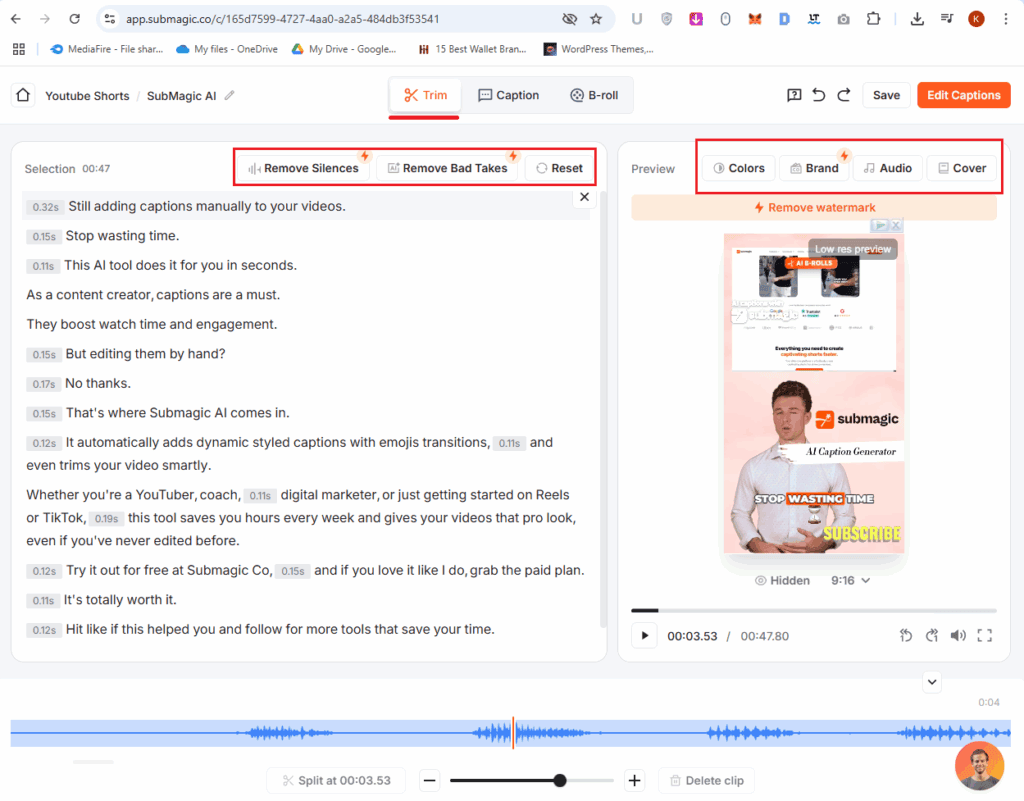1024x801 pixels.
Task: Reset the trim selection
Action: pyautogui.click(x=560, y=168)
